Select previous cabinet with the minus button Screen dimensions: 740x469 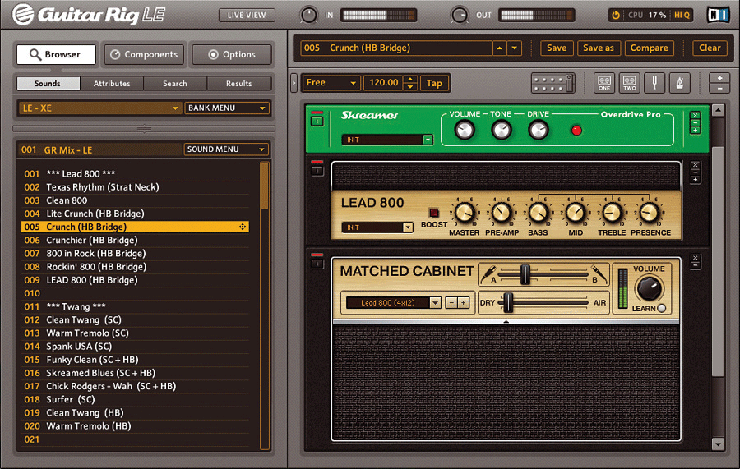452,302
